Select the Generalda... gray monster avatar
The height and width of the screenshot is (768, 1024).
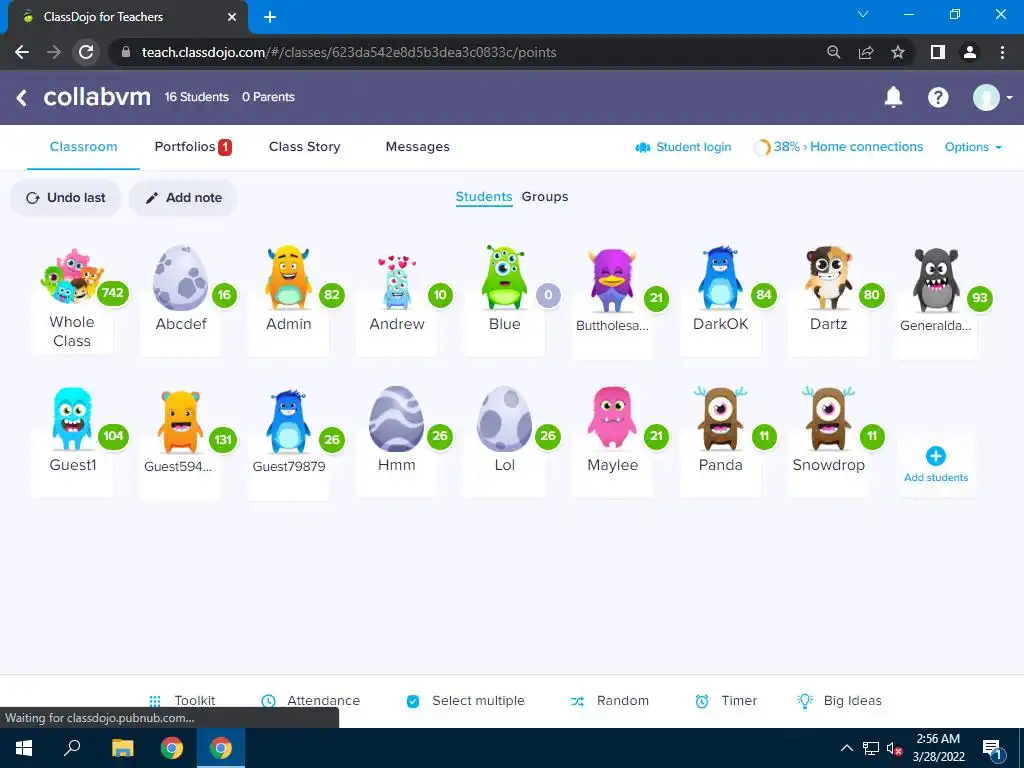click(x=935, y=280)
